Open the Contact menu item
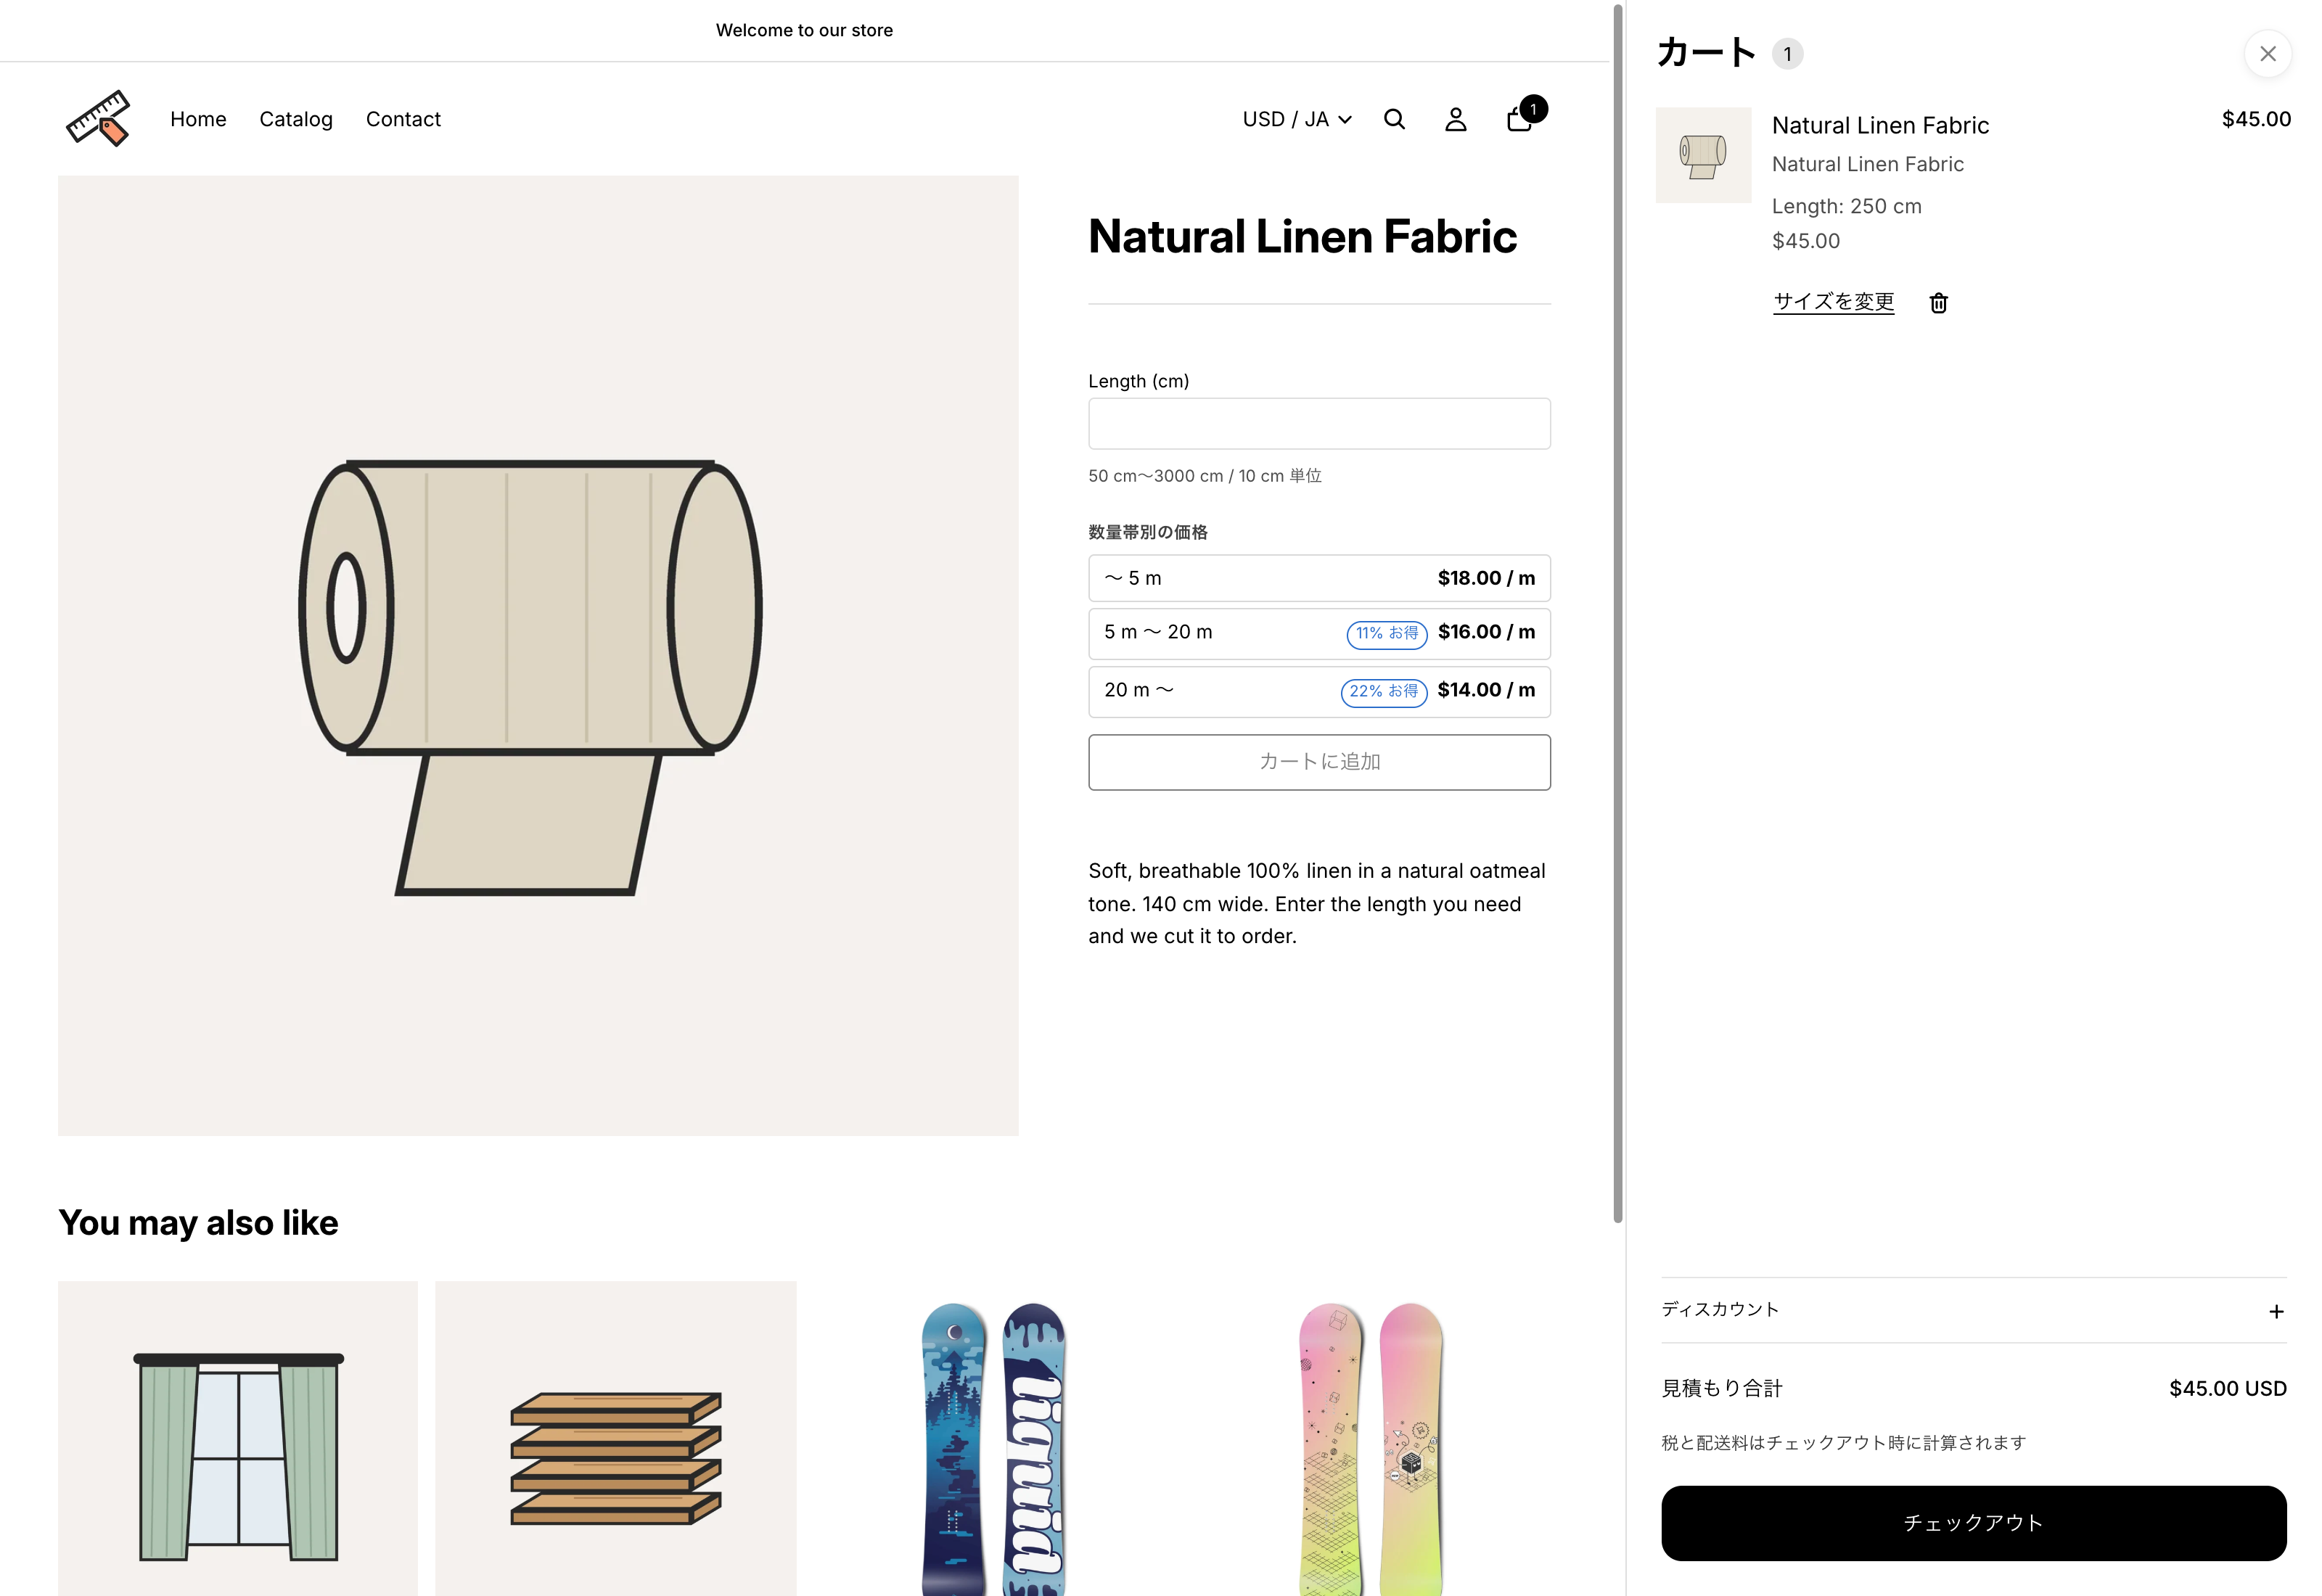Screen dimensions: 2322x1596 403,119
